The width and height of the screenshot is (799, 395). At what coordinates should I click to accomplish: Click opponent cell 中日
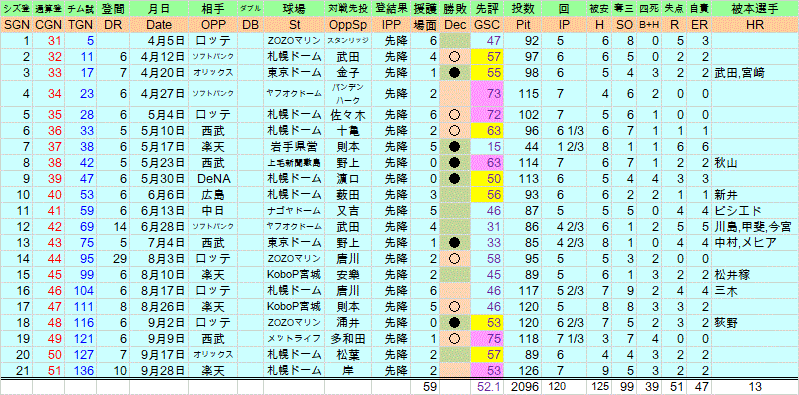(212, 210)
